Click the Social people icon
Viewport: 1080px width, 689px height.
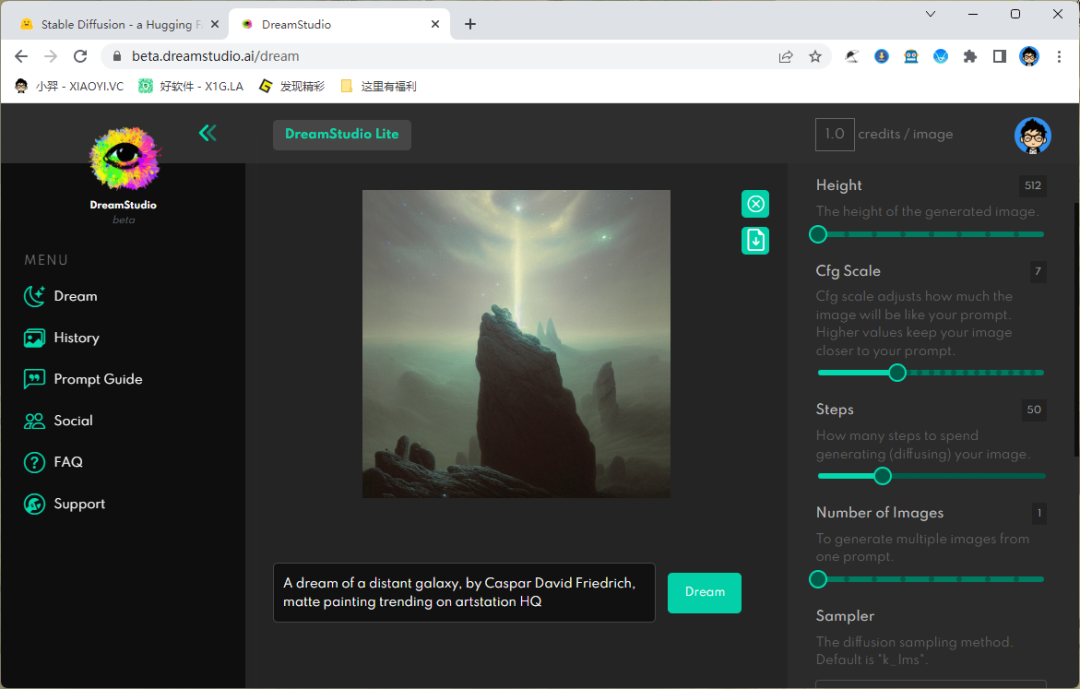pos(34,421)
